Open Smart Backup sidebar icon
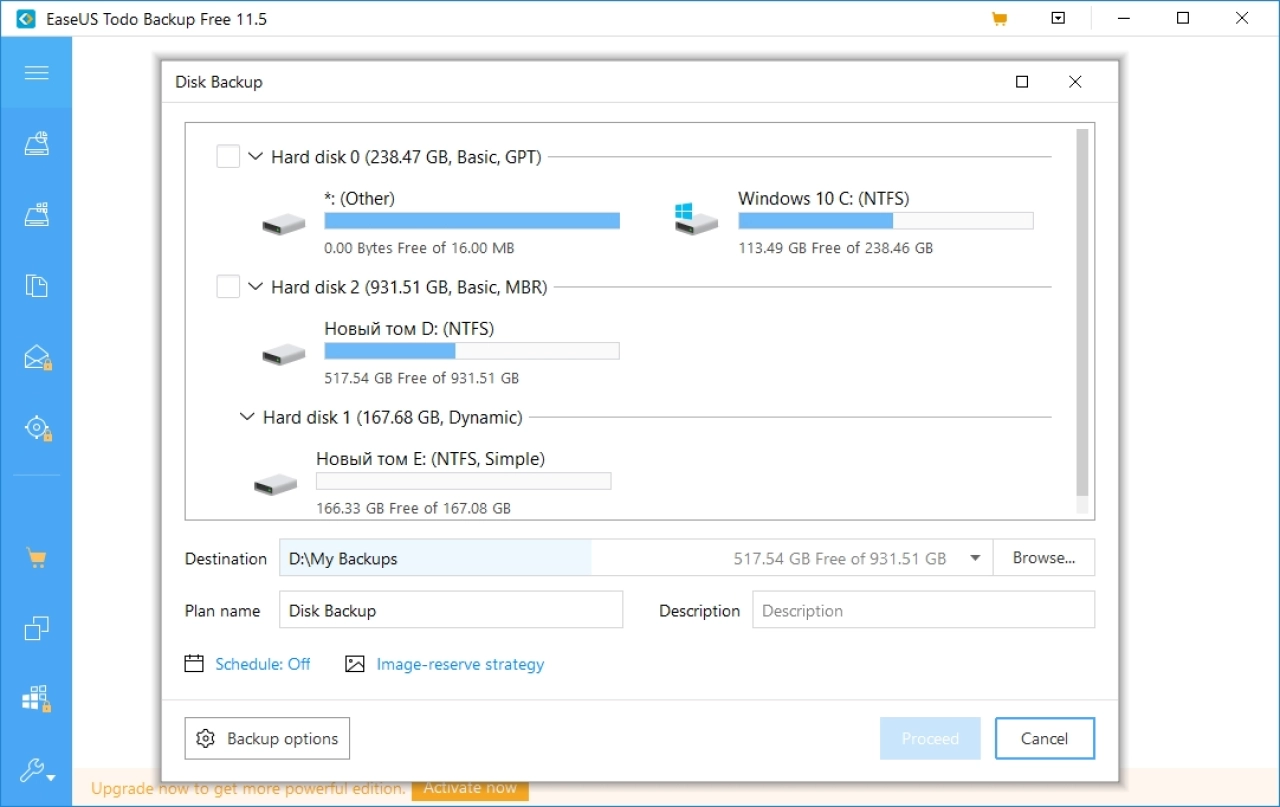Viewport: 1280px width, 807px height. coord(38,428)
